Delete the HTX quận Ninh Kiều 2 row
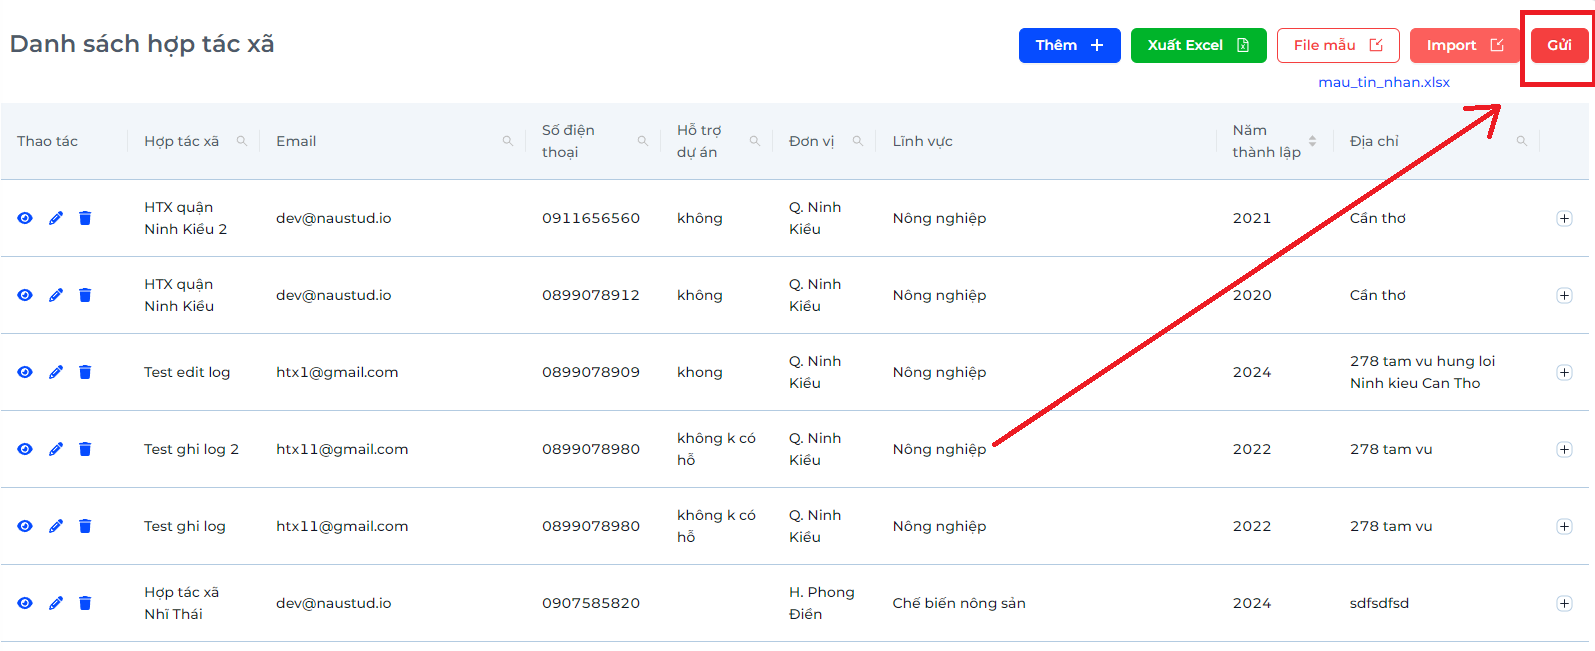This screenshot has width=1595, height=651. coord(85,218)
